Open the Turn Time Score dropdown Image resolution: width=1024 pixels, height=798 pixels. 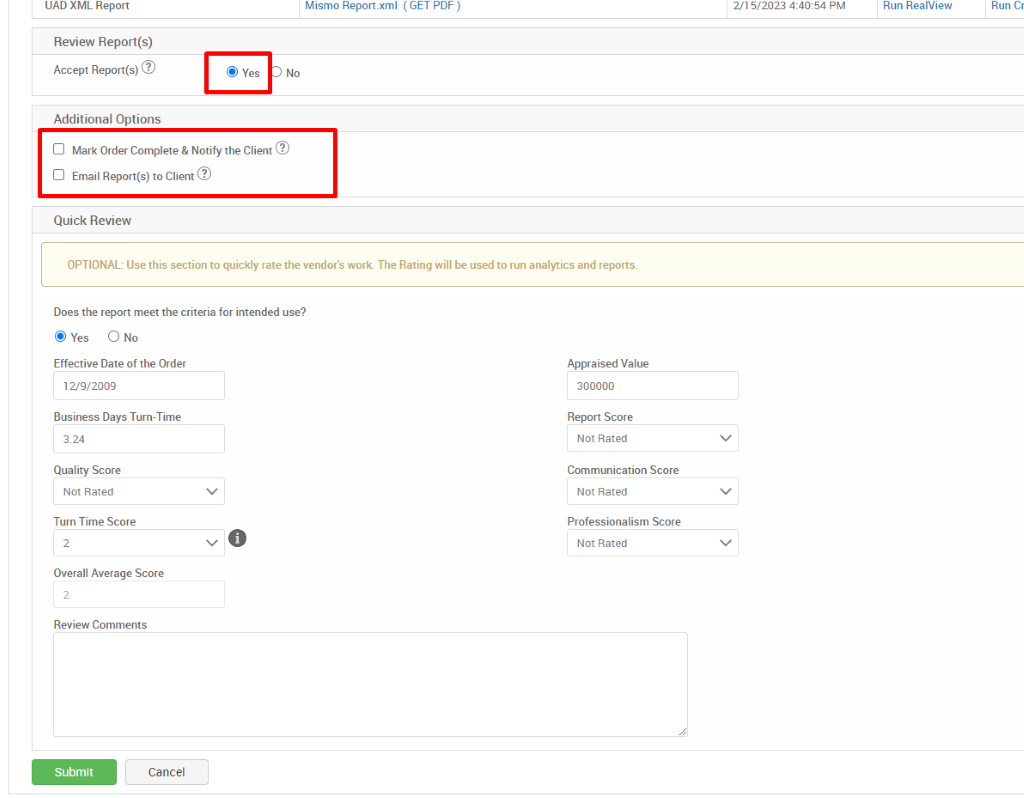[138, 543]
